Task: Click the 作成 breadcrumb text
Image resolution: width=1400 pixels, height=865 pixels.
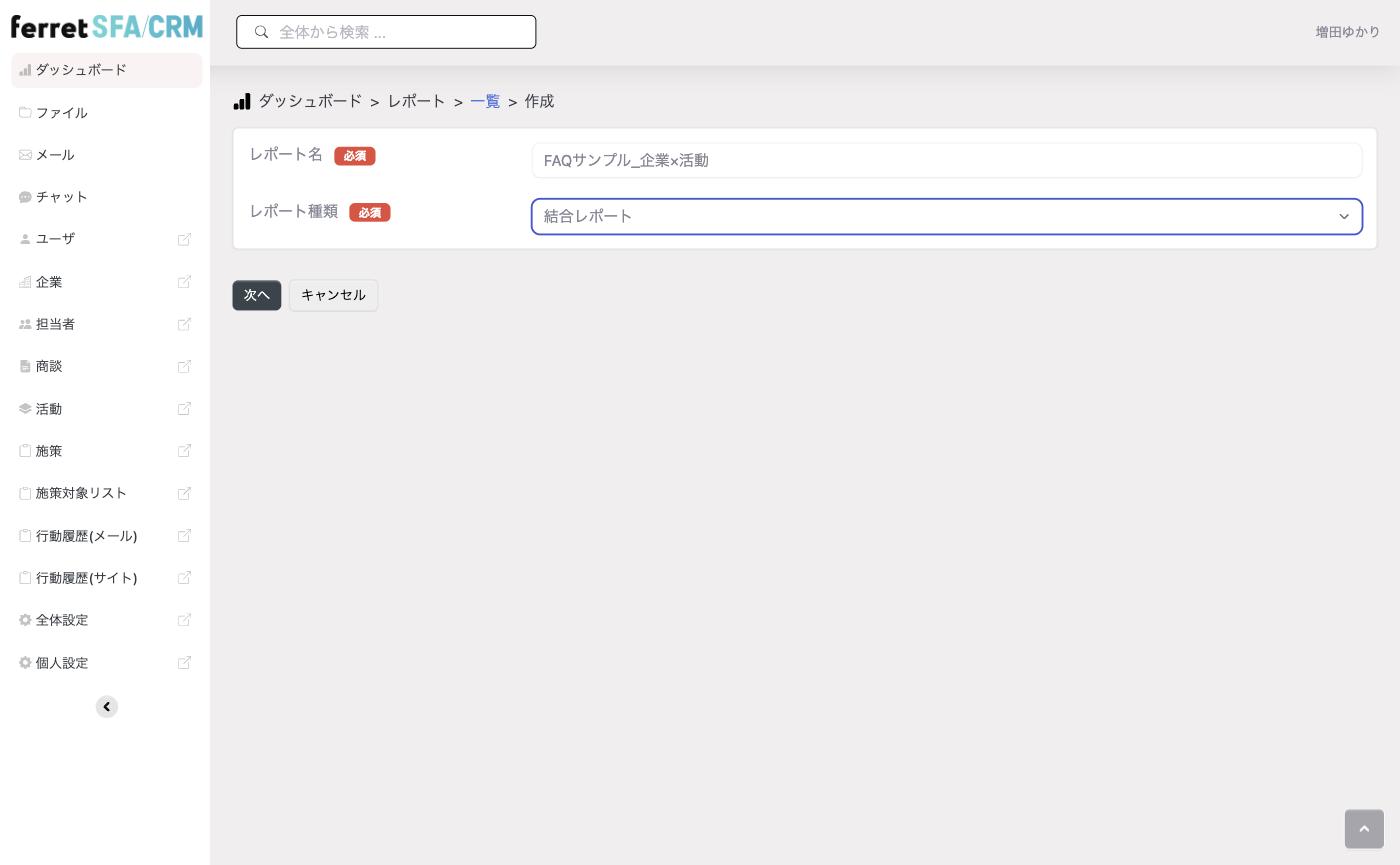Action: click(x=539, y=101)
